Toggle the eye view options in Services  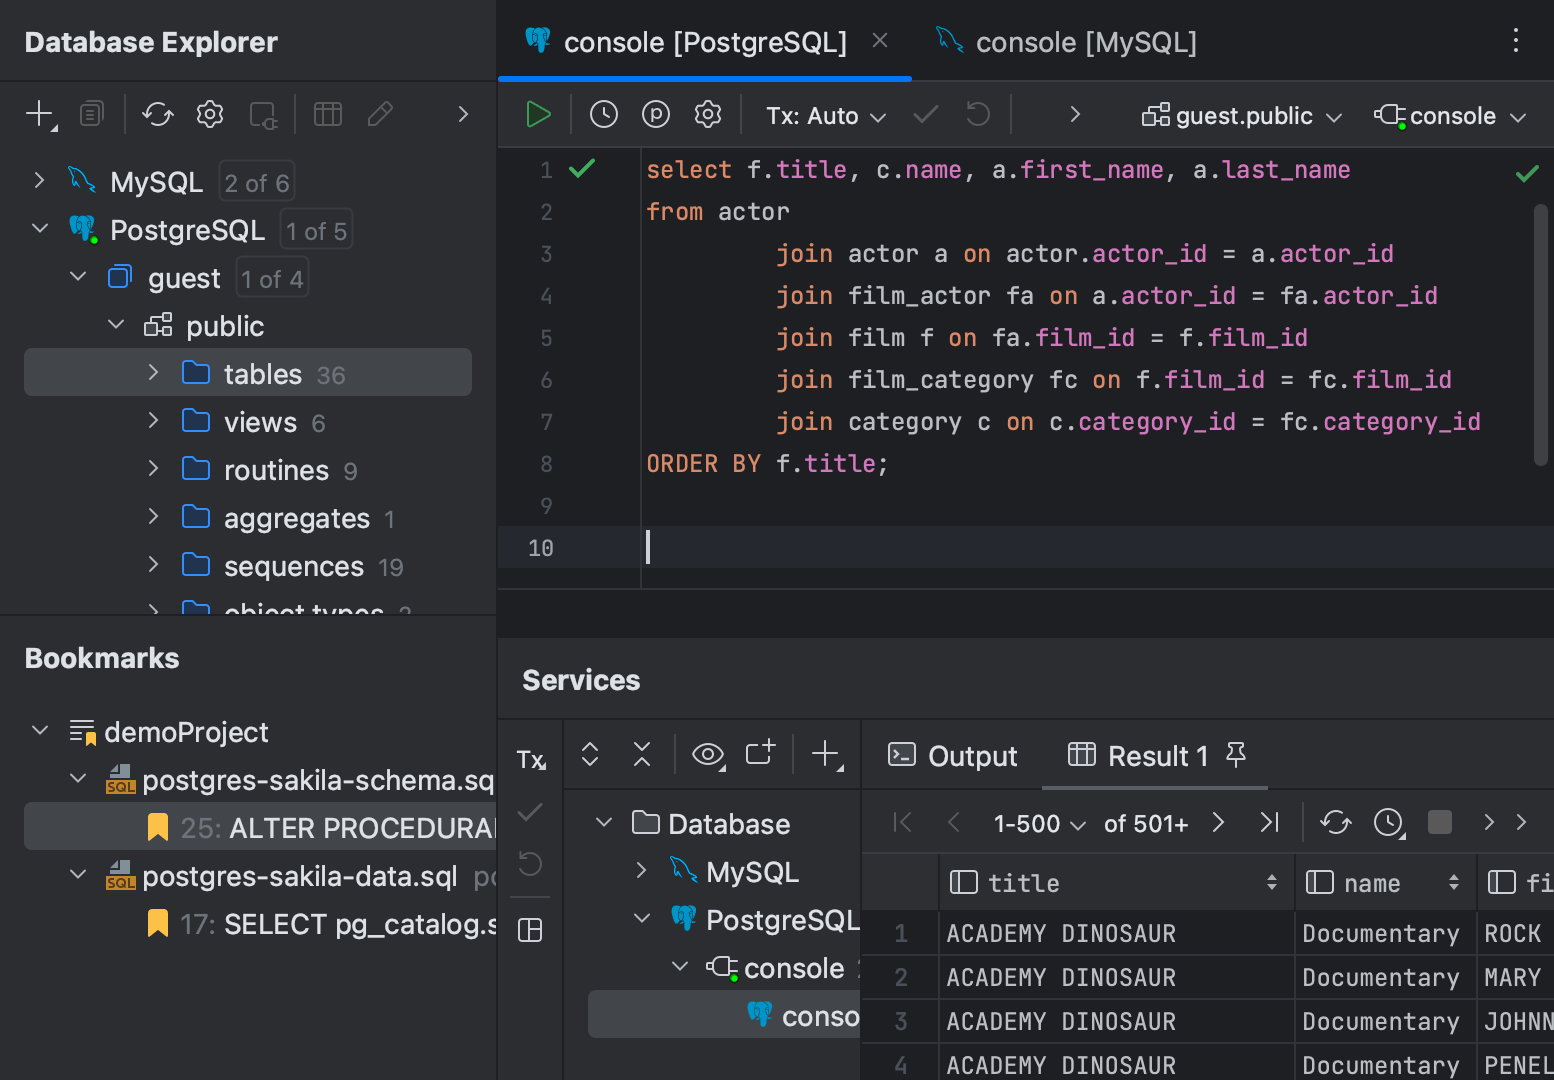pyautogui.click(x=708, y=755)
